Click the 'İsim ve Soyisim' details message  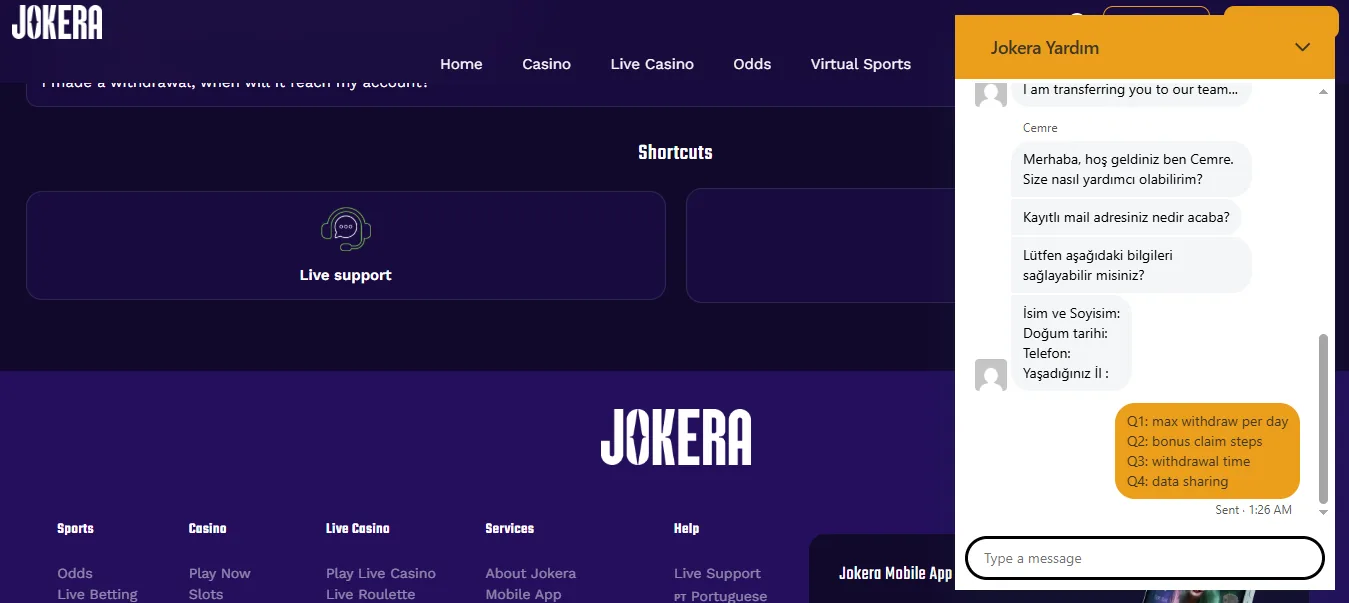(x=1071, y=343)
